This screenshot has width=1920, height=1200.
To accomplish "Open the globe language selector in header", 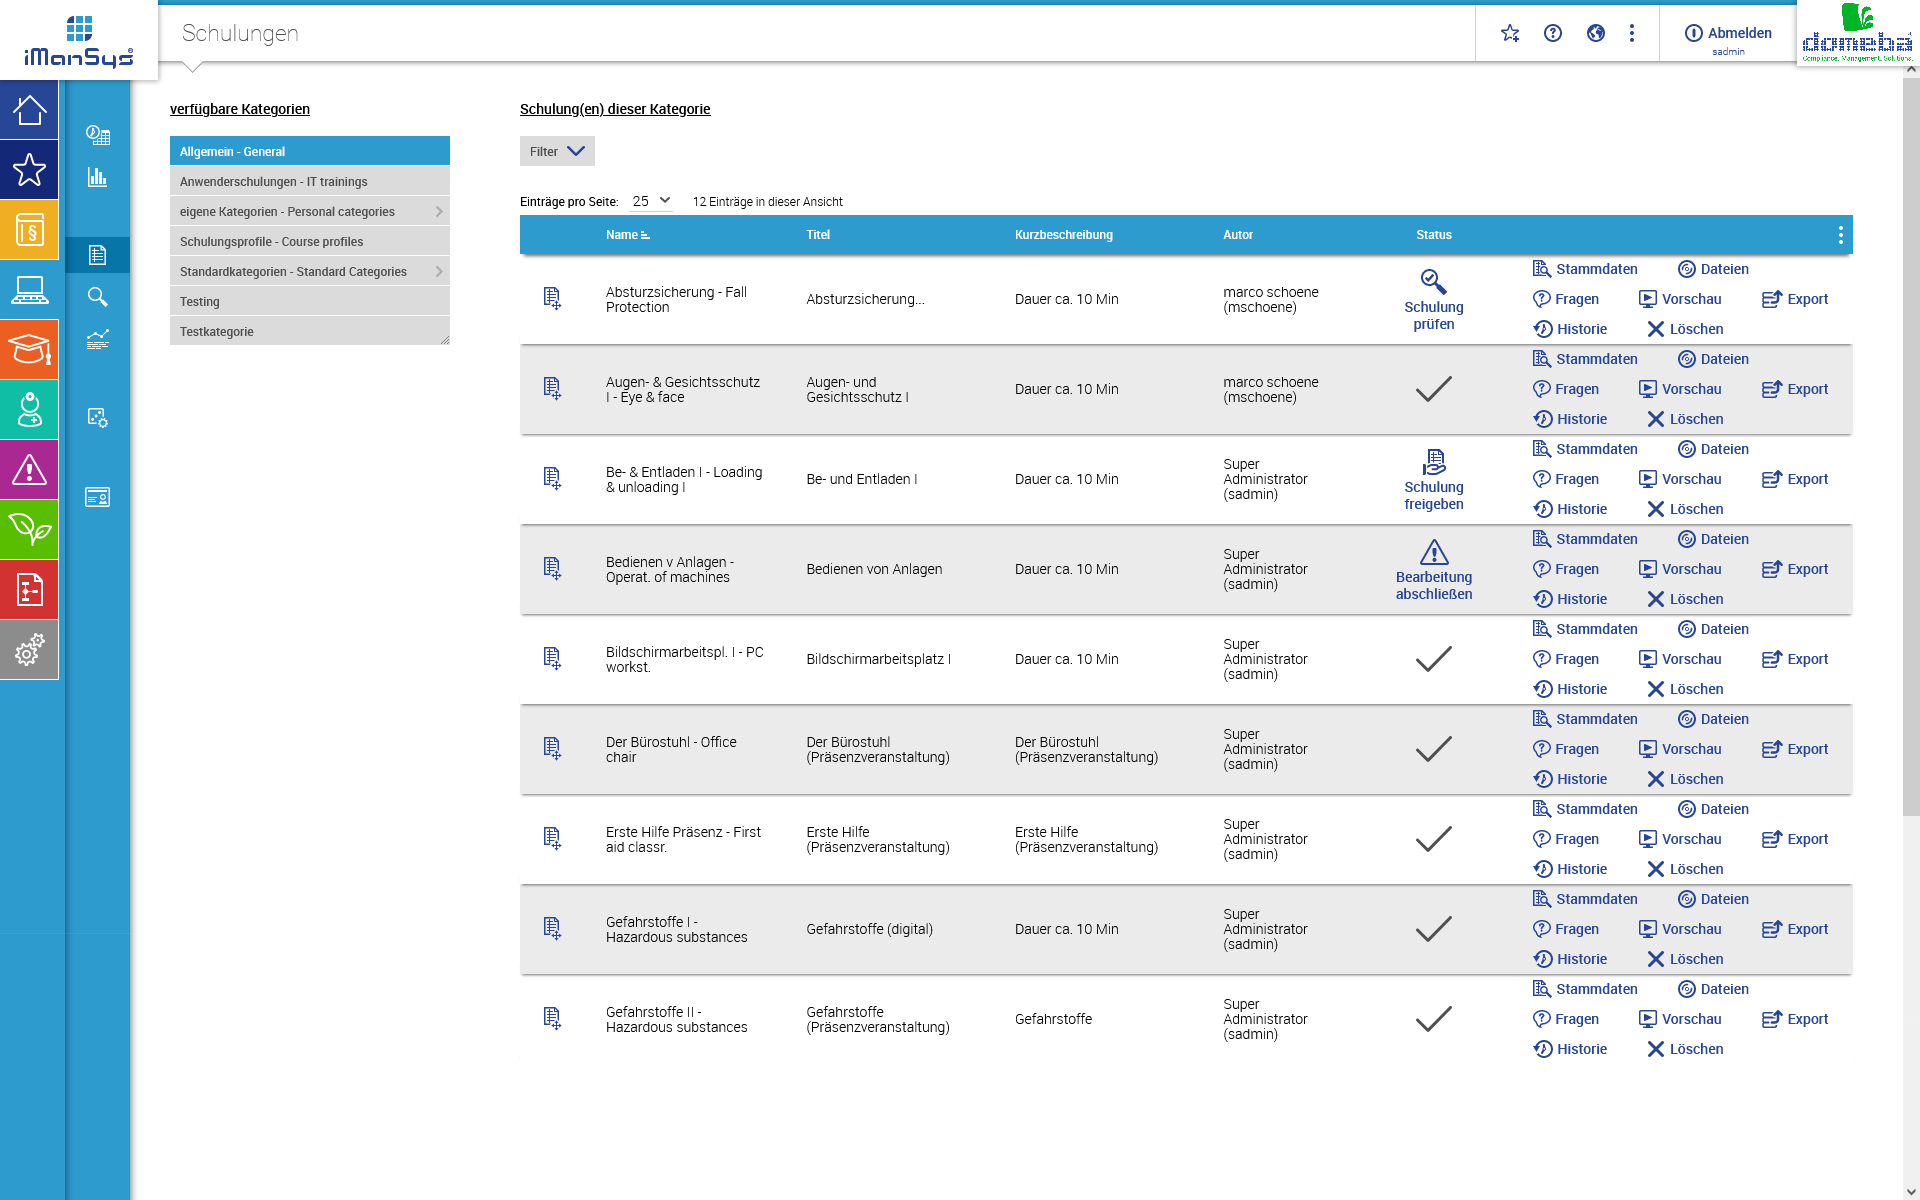I will 1596,33.
